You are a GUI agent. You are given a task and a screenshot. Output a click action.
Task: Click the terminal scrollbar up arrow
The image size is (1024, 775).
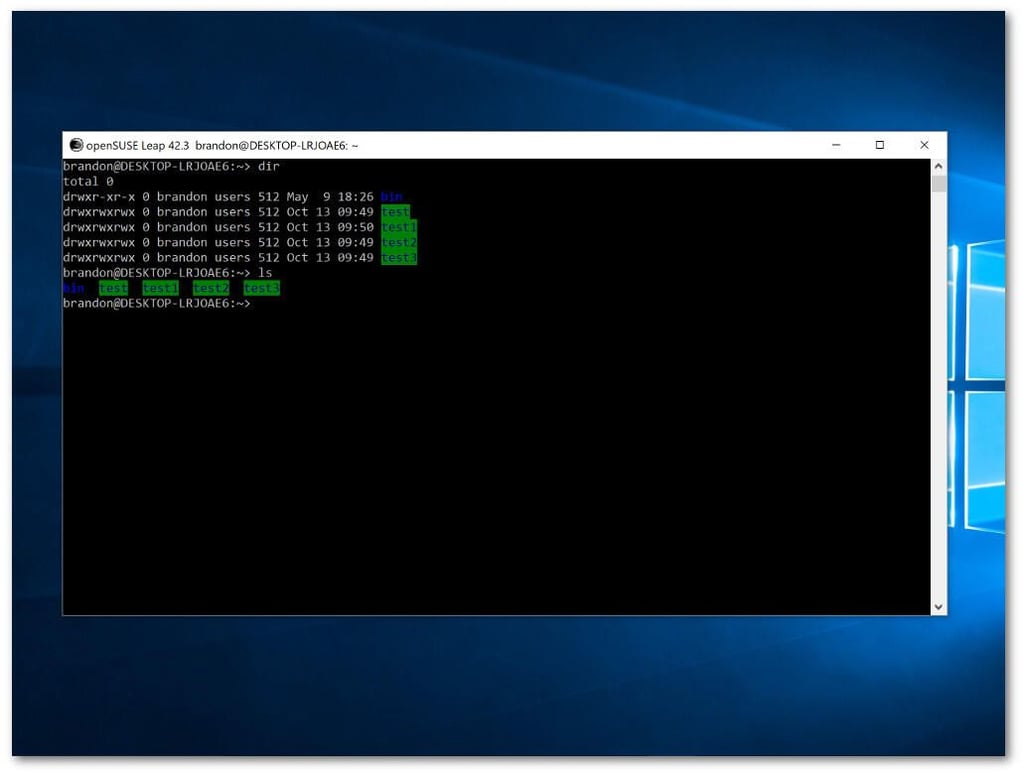(938, 166)
